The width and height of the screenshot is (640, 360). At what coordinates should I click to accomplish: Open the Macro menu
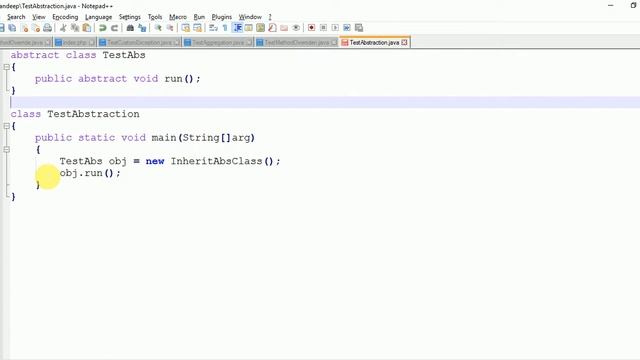pyautogui.click(x=178, y=17)
